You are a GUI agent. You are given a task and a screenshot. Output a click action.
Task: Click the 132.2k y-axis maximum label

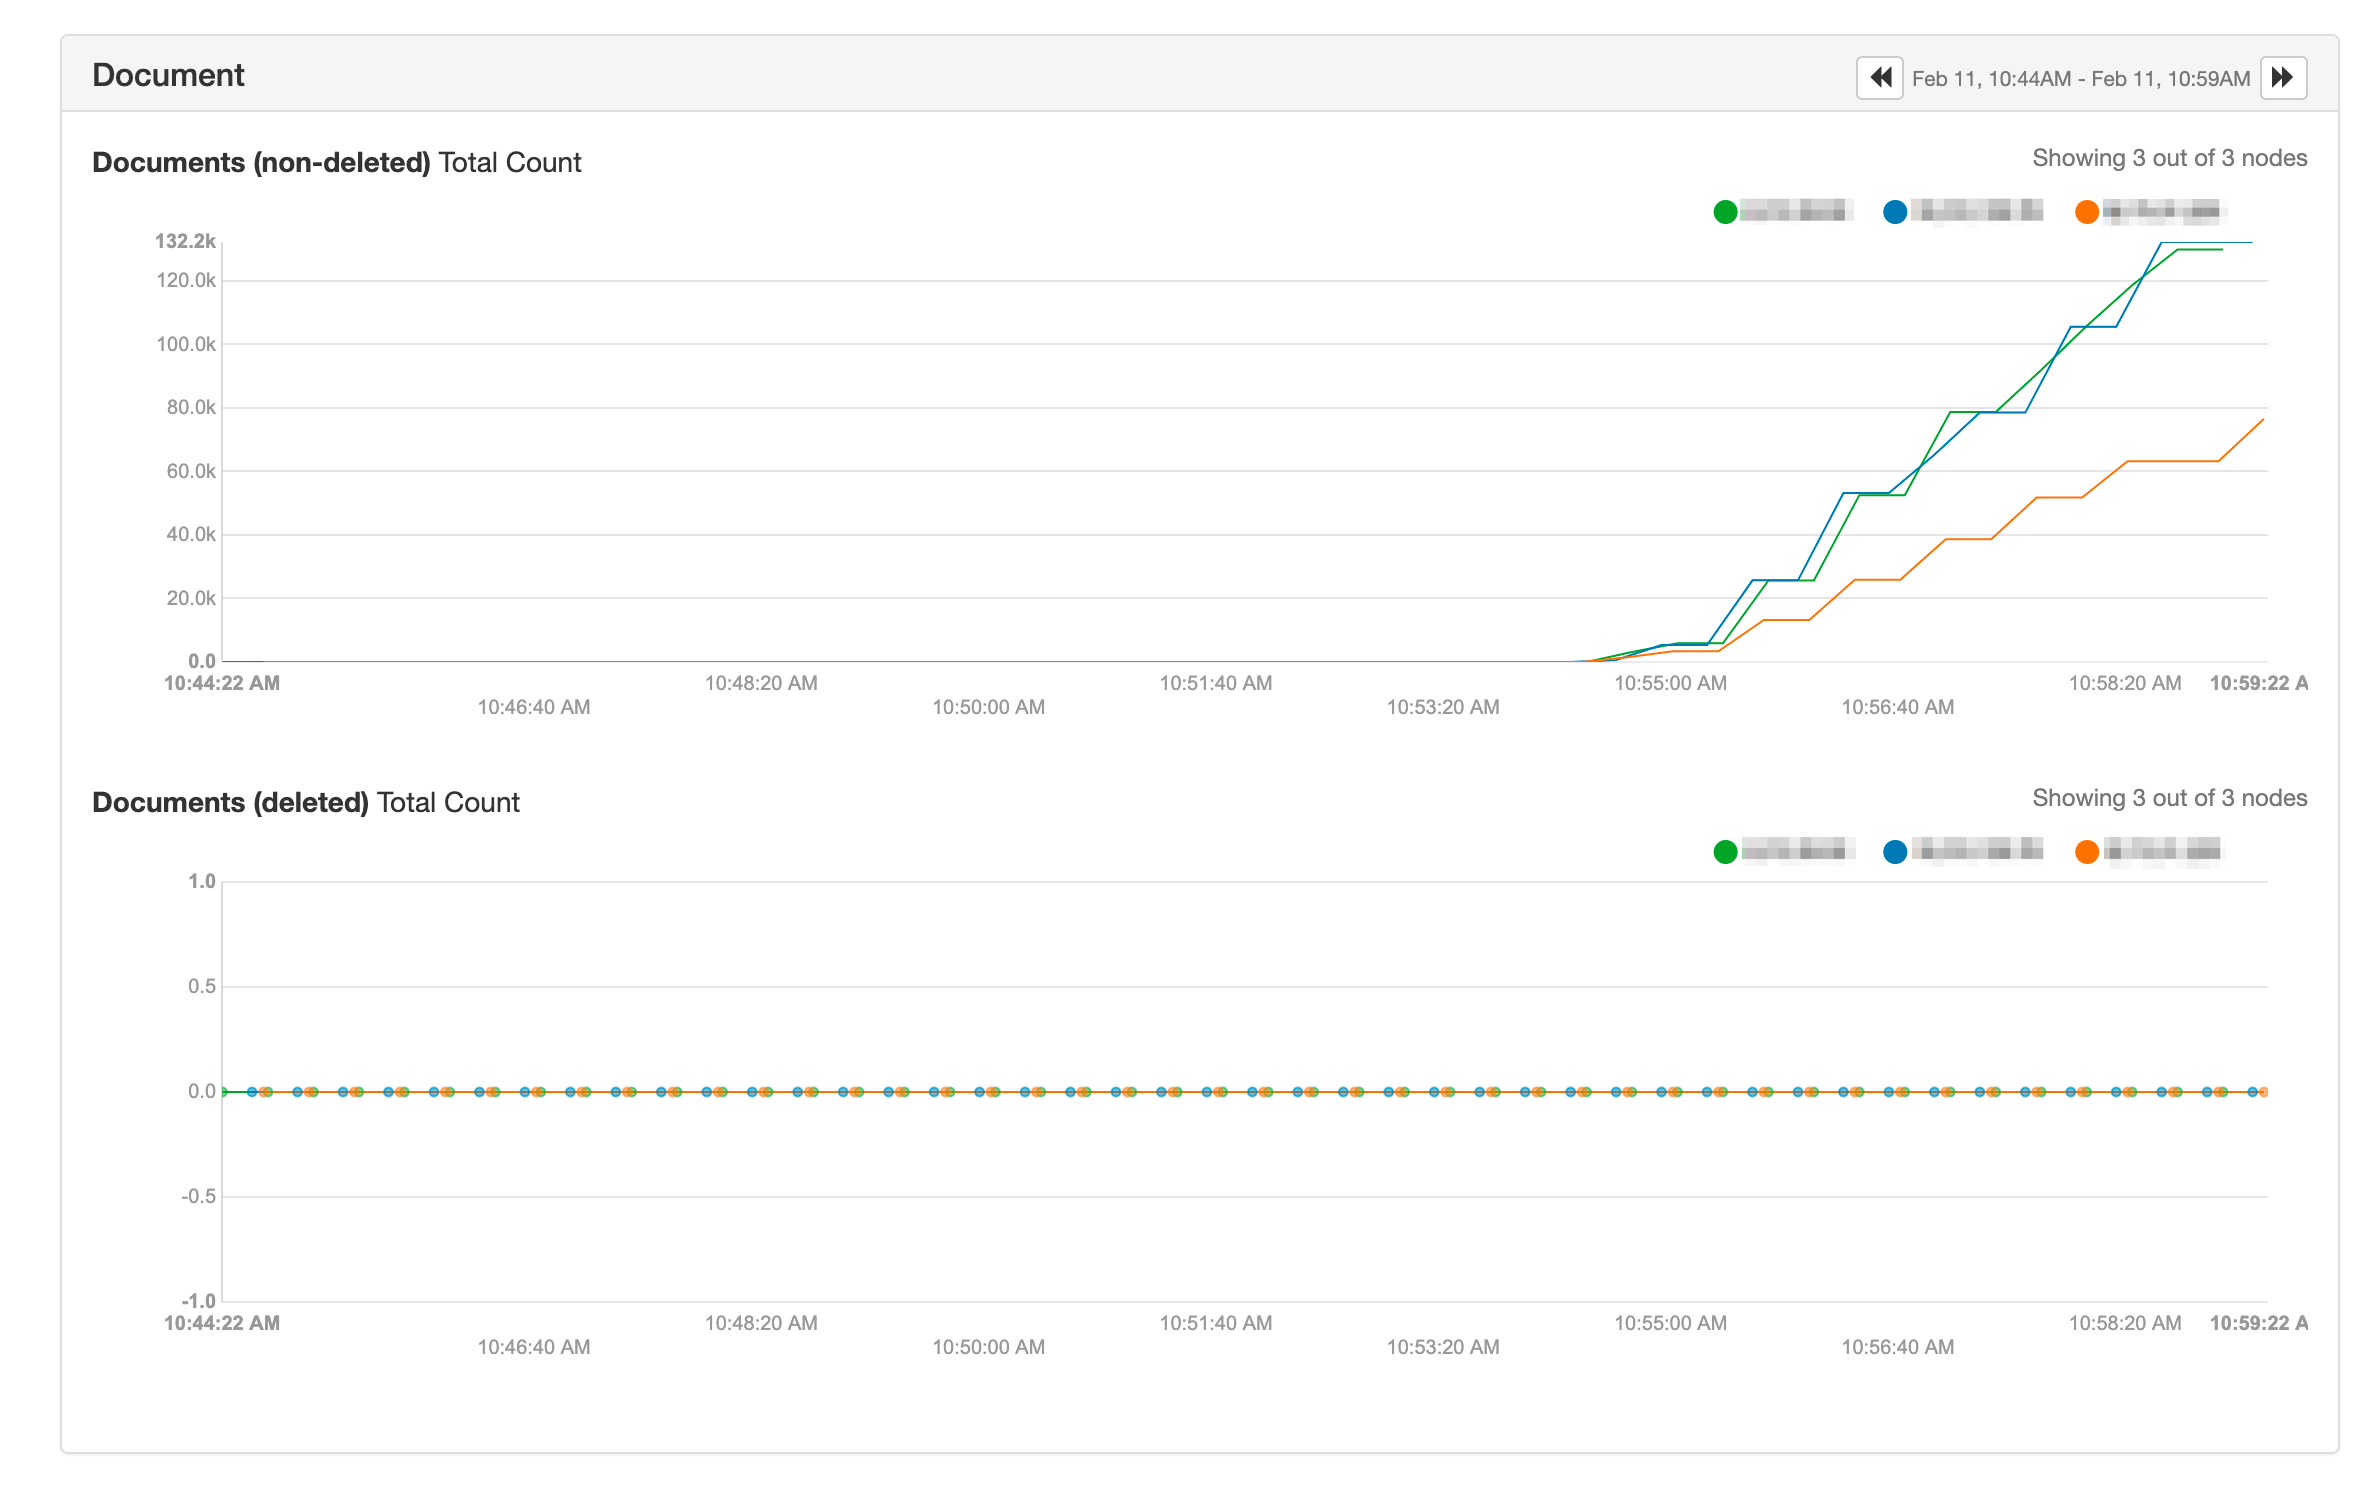[x=185, y=241]
